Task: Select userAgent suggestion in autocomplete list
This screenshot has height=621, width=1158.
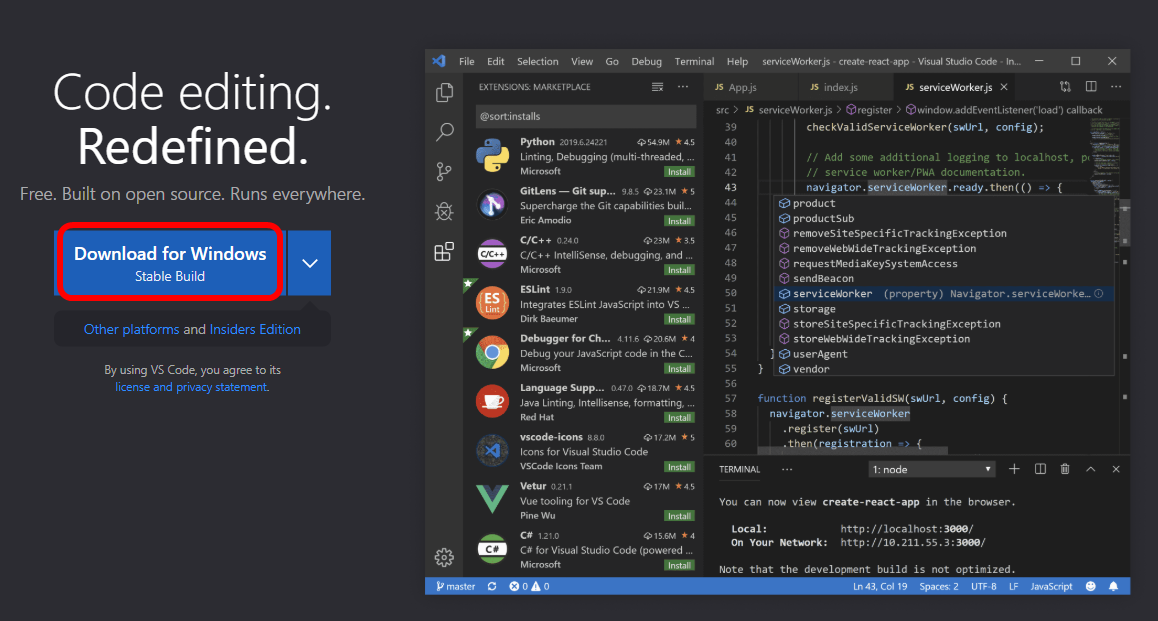Action: click(944, 354)
